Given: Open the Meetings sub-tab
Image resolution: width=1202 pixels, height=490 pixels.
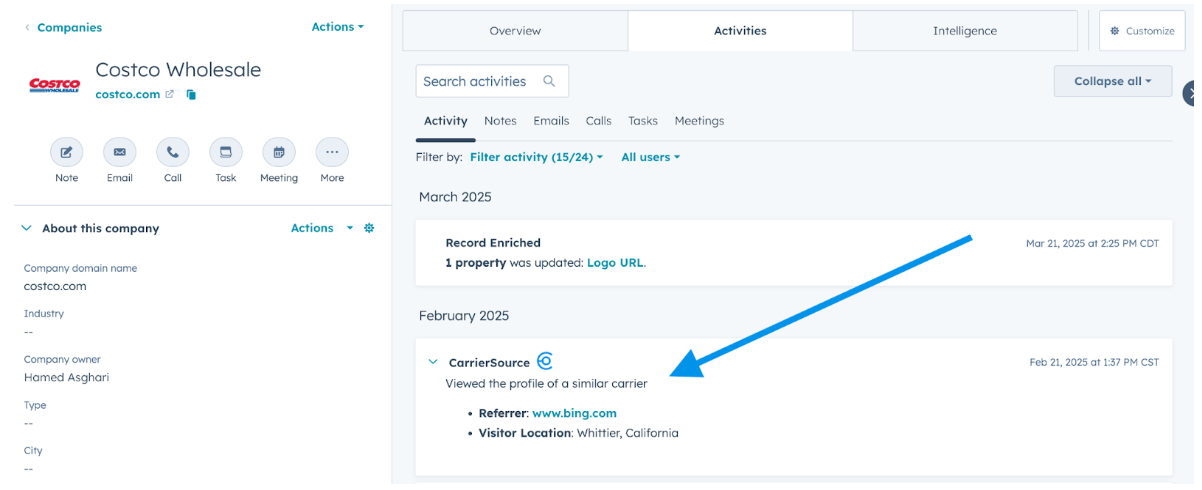Looking at the screenshot, I should click(699, 121).
